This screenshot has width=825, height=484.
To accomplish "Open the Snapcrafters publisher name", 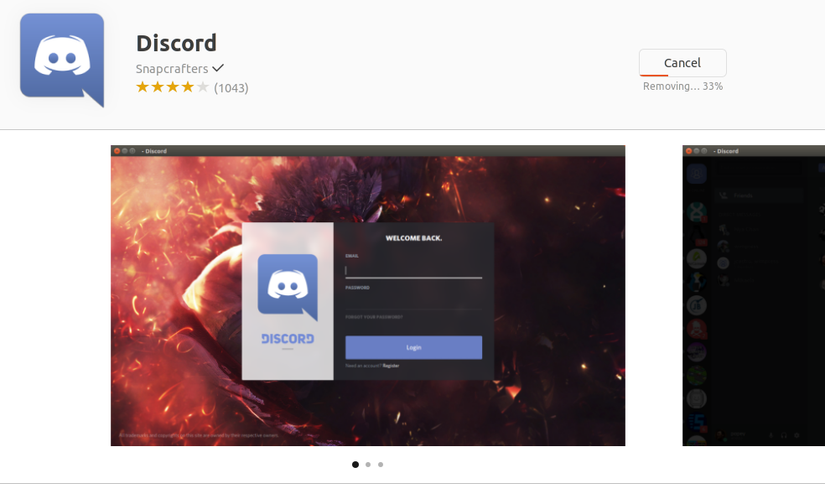I will coord(172,69).
